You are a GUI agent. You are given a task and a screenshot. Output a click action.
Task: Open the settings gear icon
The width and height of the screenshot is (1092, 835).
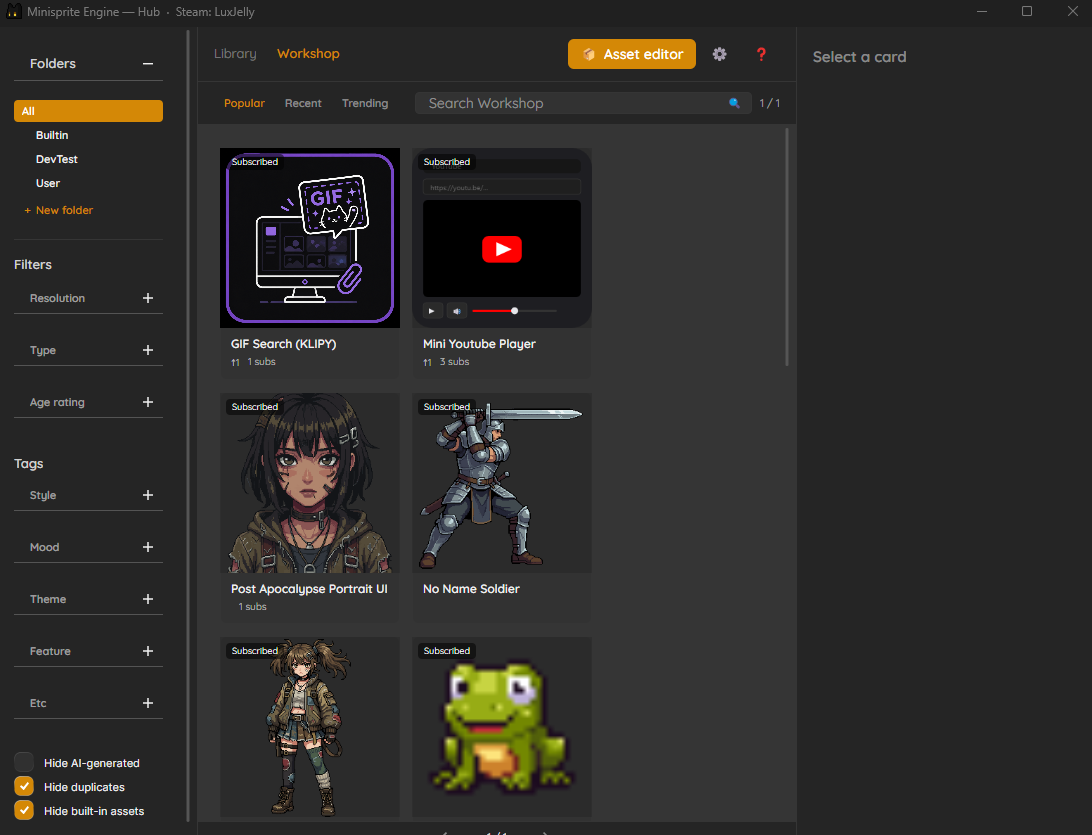(x=719, y=54)
